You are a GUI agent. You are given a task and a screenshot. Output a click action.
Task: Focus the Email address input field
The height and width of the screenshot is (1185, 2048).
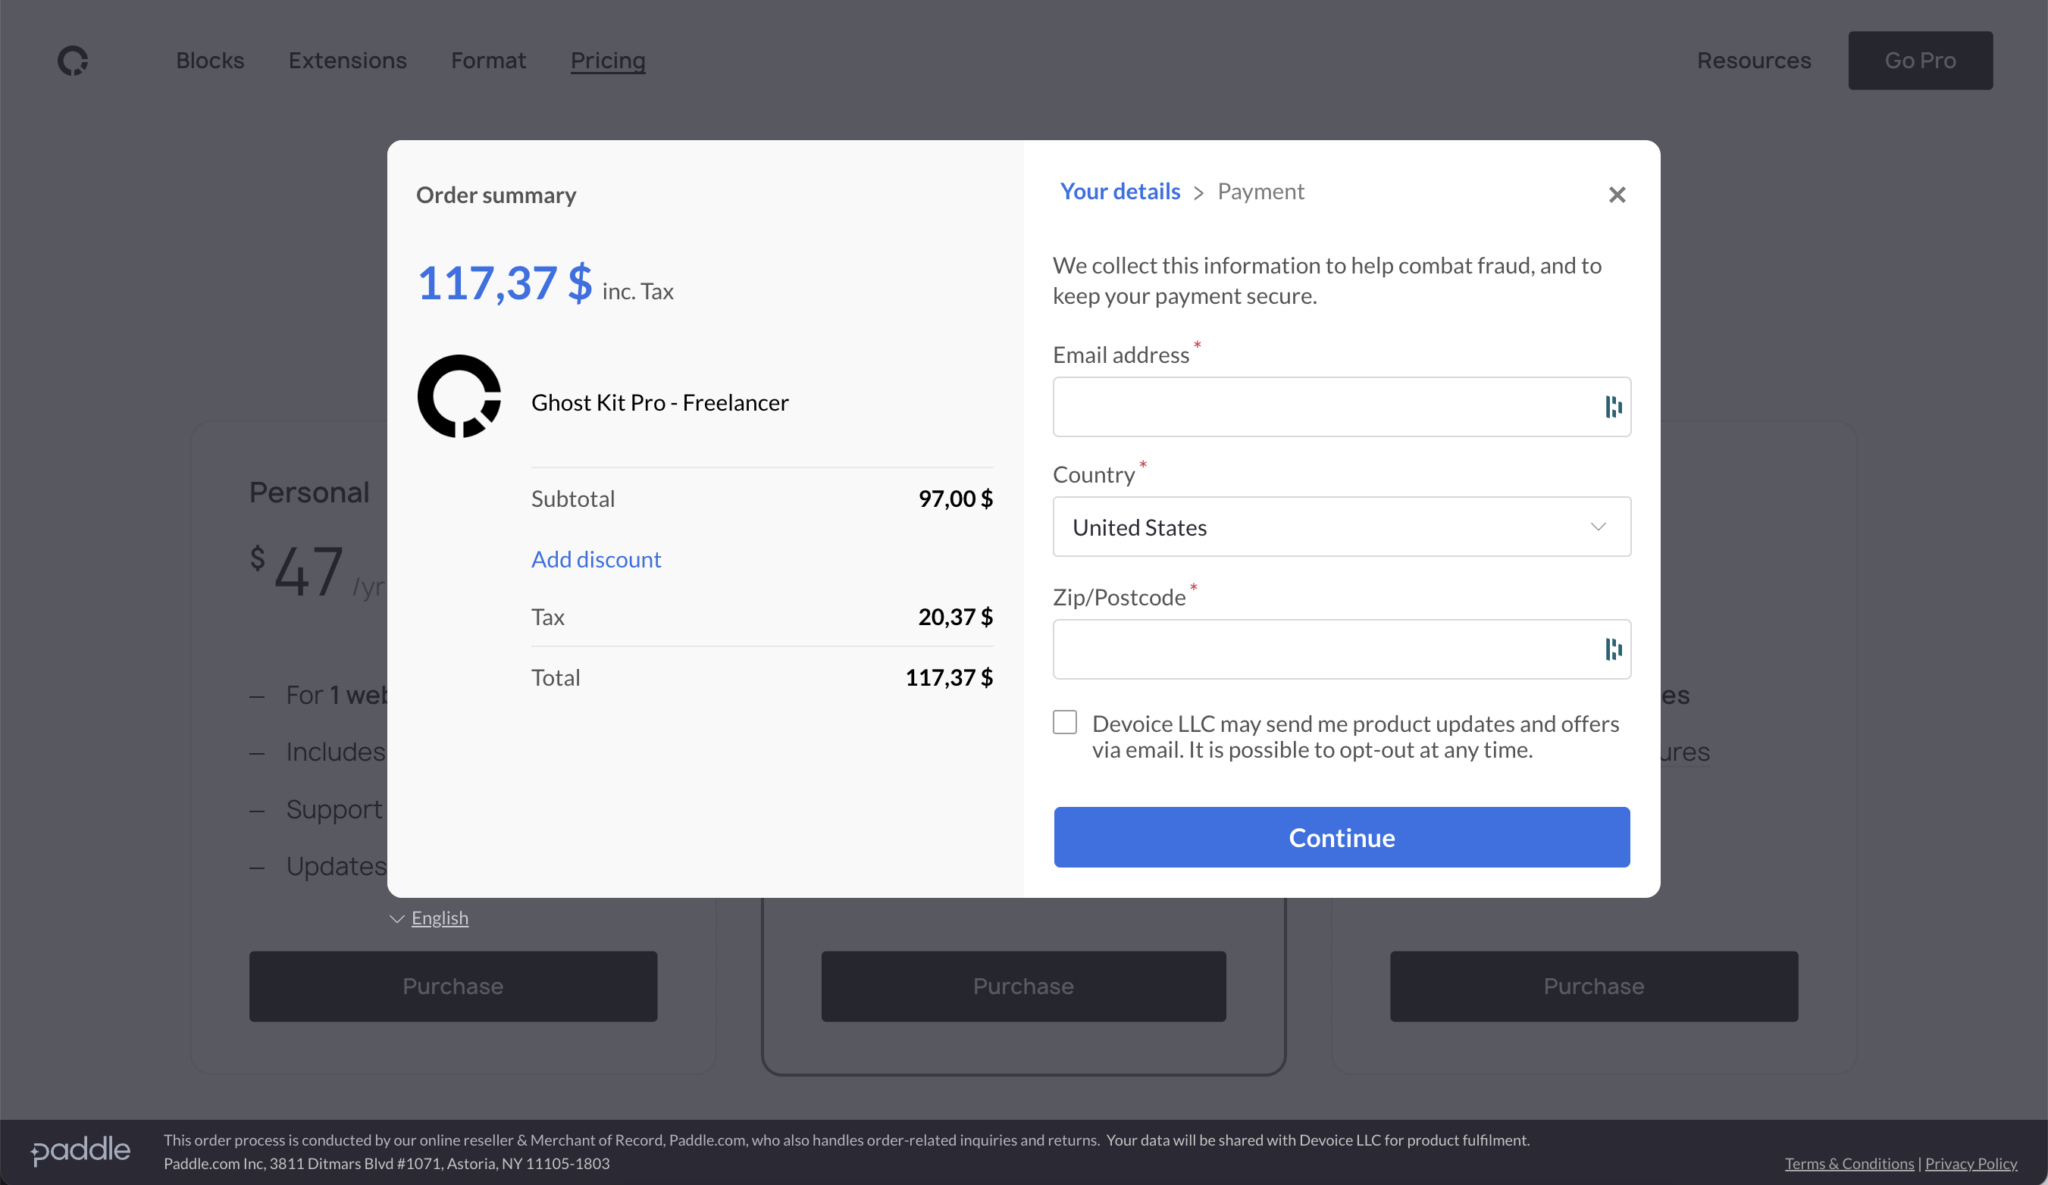coord(1320,407)
